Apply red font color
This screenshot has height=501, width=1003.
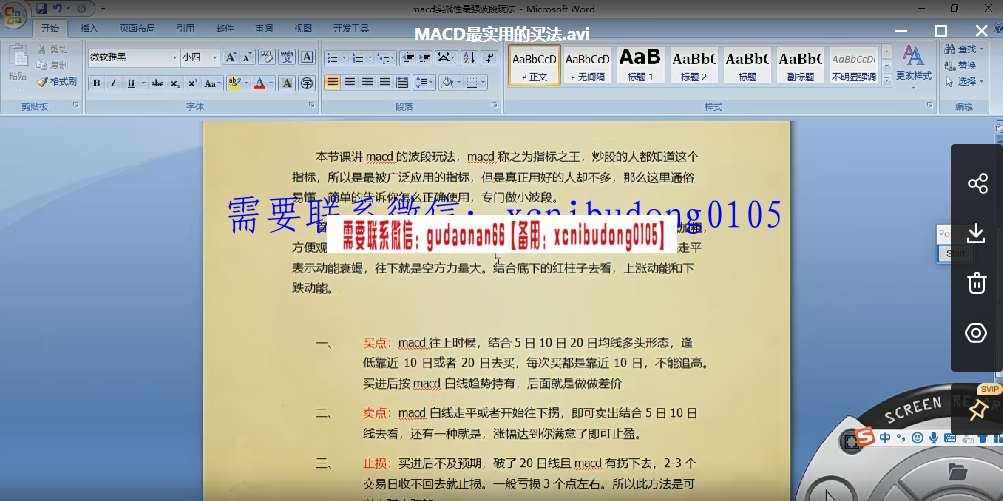[259, 83]
